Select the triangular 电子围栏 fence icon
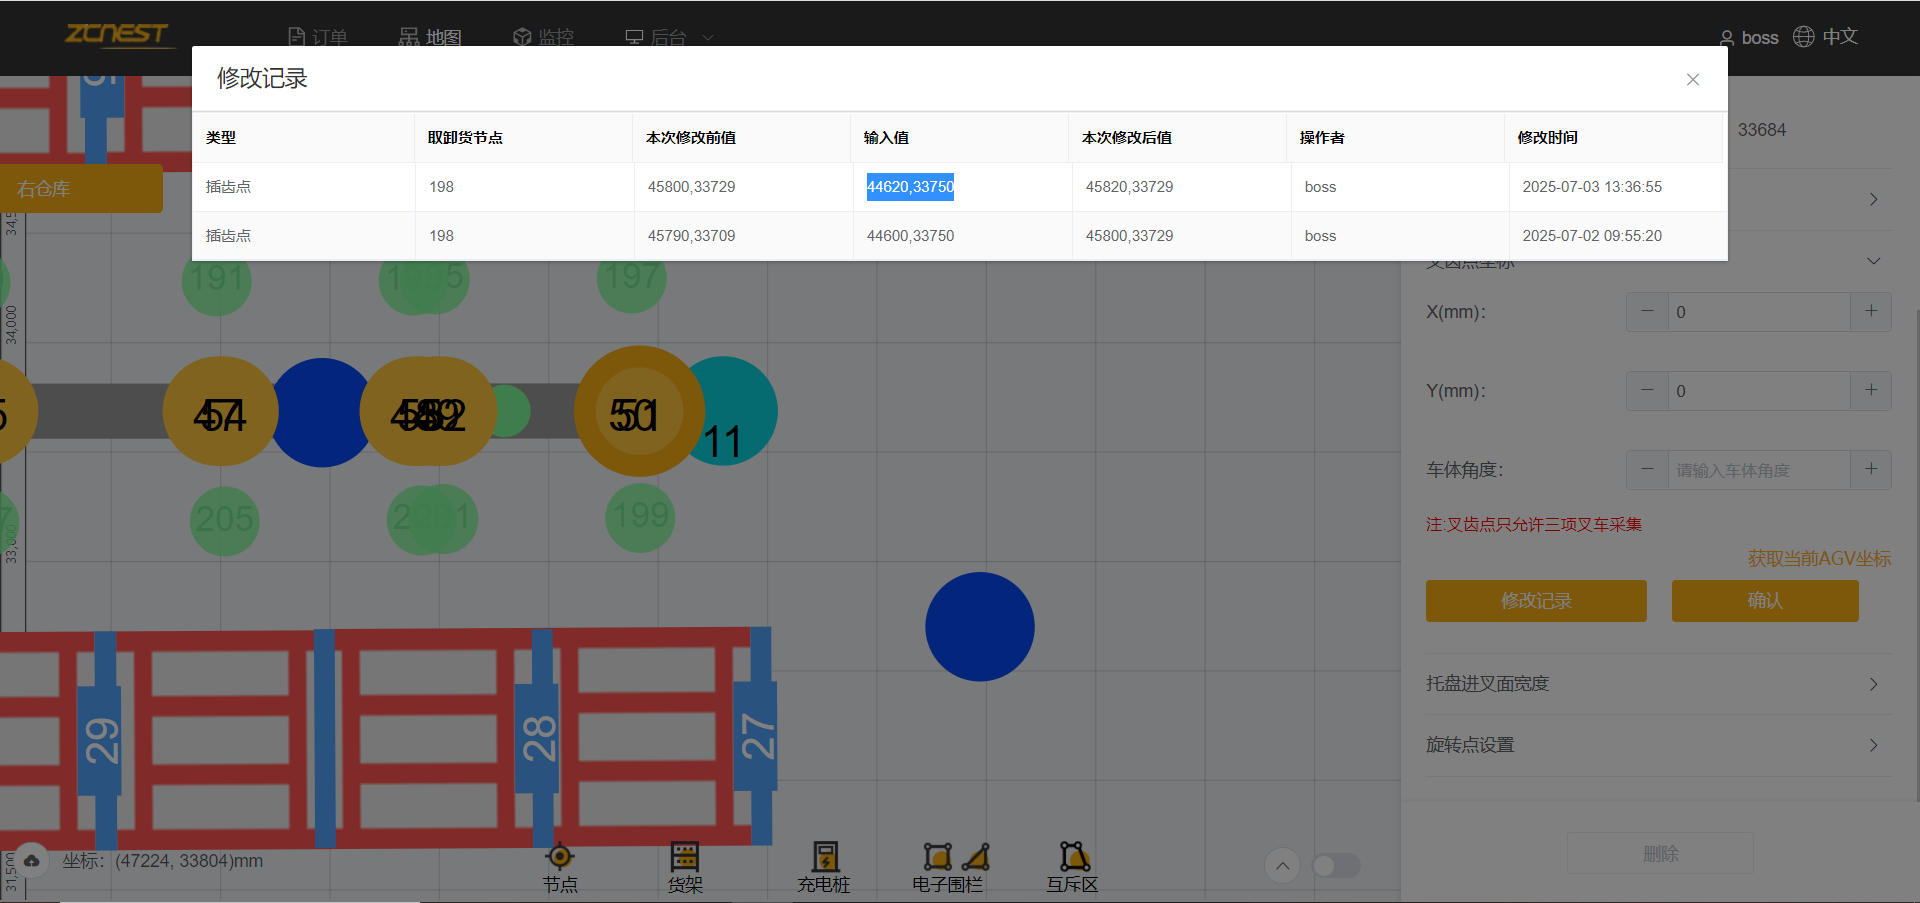The image size is (1920, 903). pos(976,857)
